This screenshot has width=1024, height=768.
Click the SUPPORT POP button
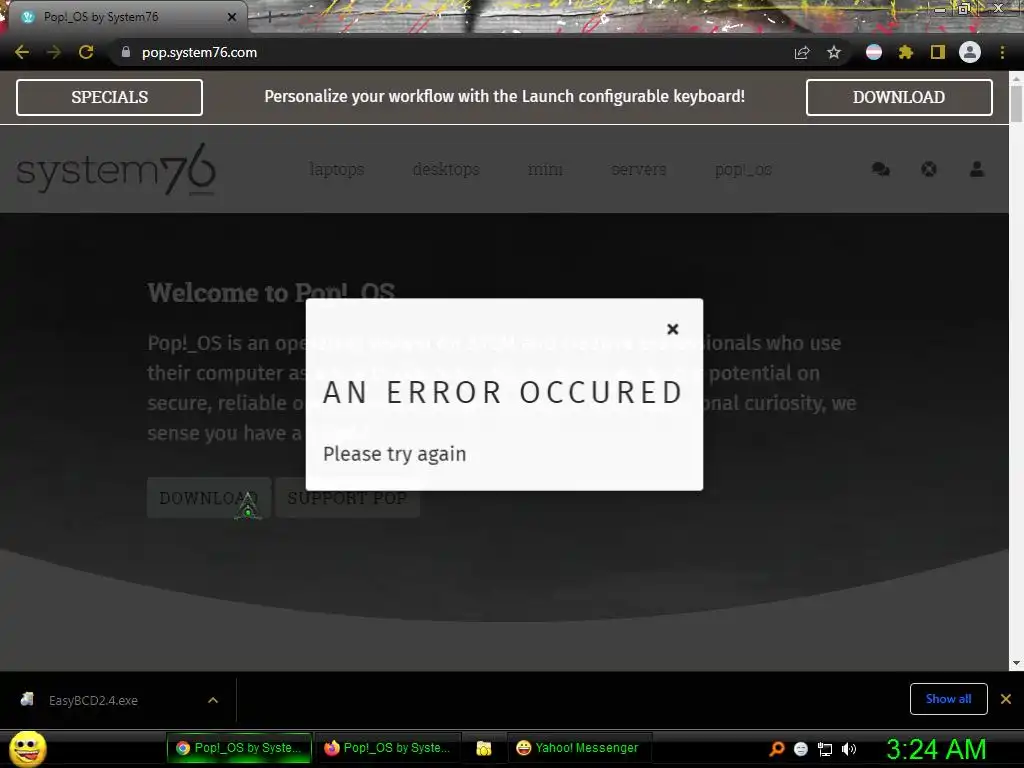(347, 498)
